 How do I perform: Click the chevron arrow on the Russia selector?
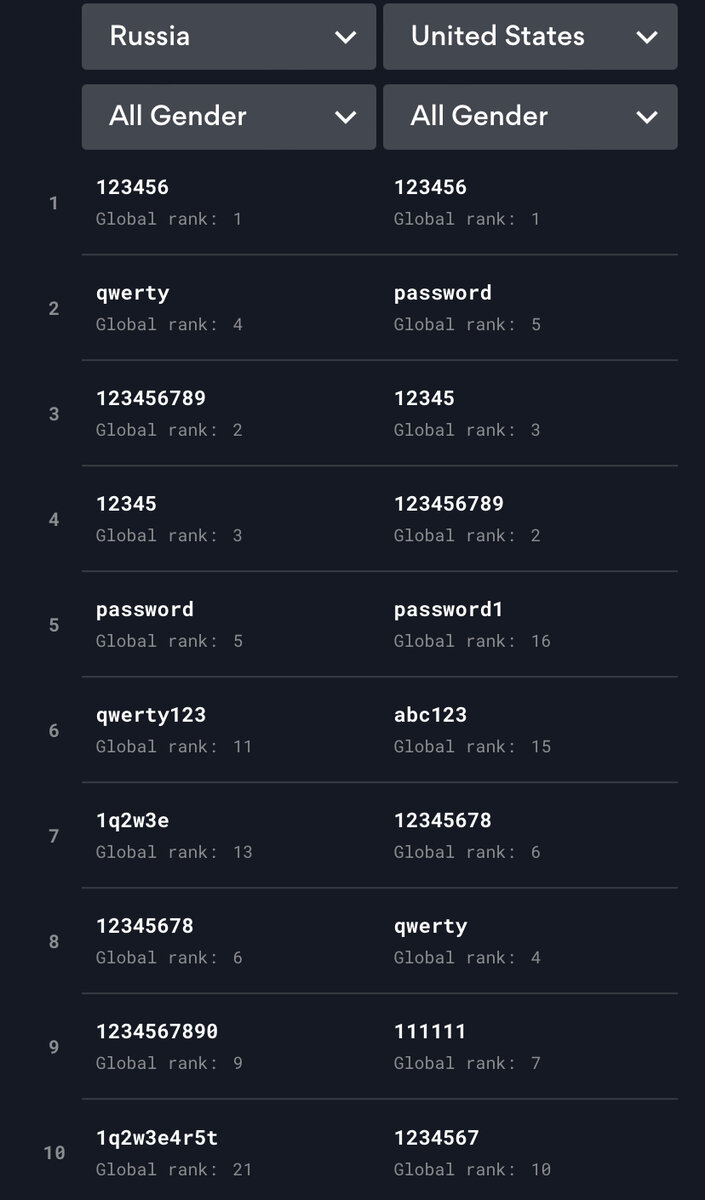coord(346,38)
